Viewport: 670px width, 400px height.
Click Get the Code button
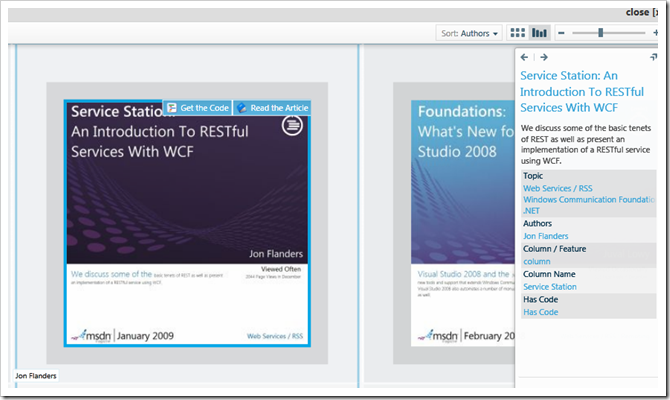(x=197, y=108)
